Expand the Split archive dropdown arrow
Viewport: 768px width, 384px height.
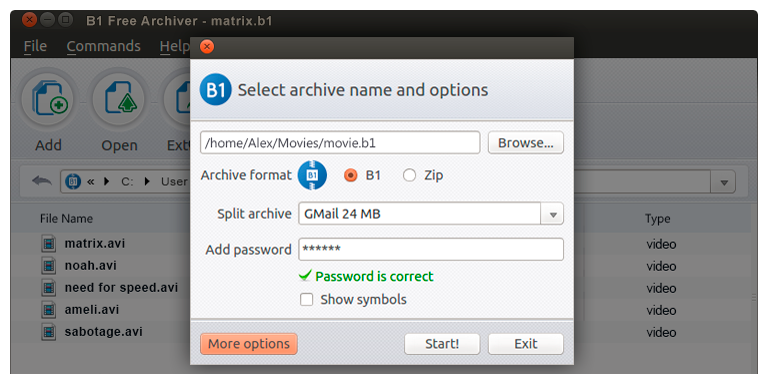pyautogui.click(x=552, y=215)
